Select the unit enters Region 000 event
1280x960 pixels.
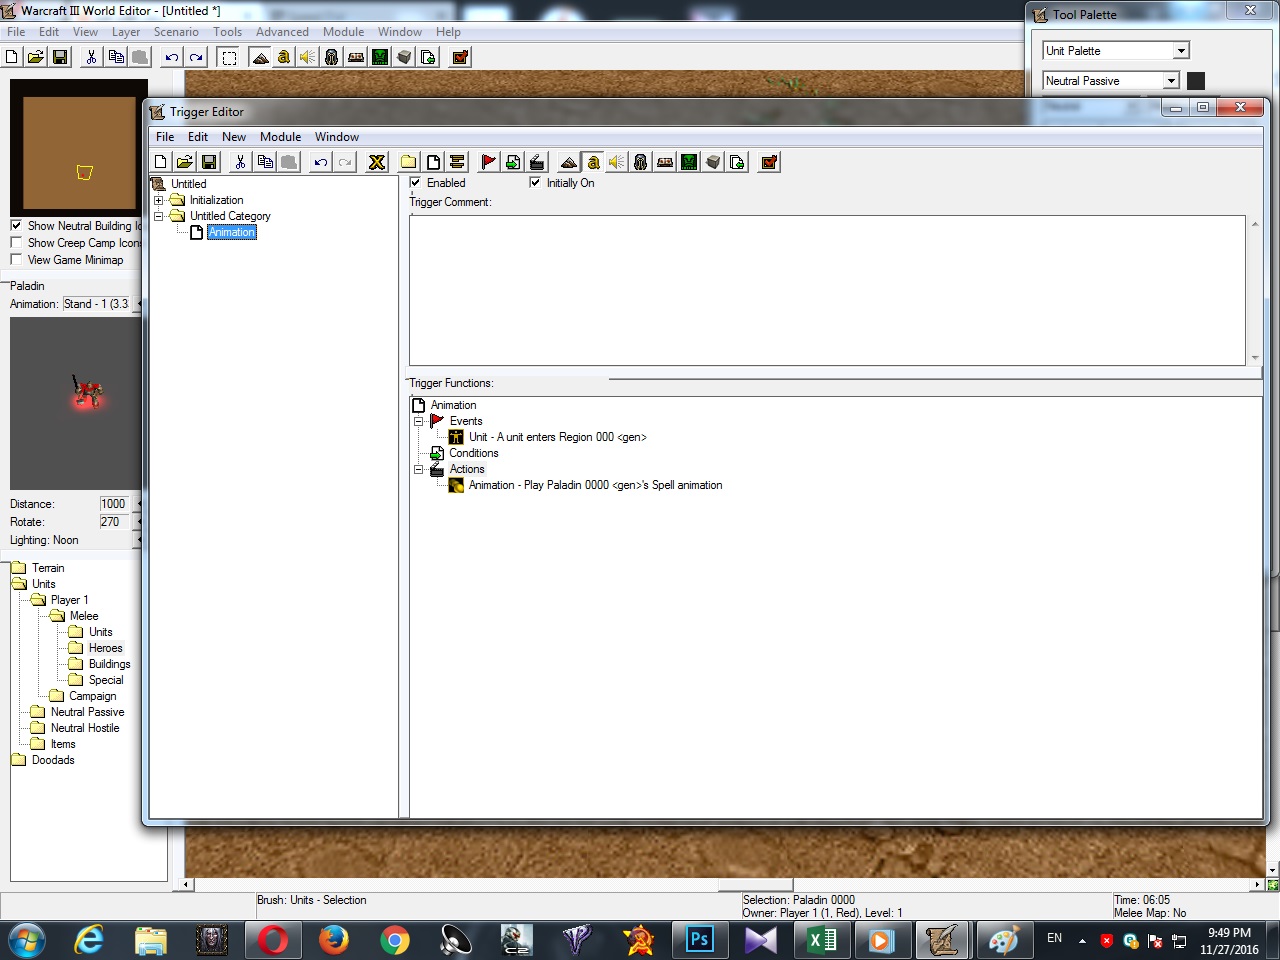pos(557,437)
